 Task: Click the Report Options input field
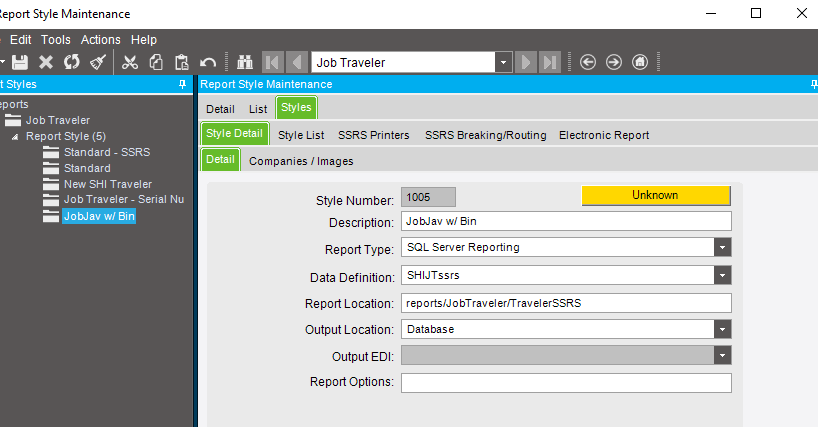pos(566,382)
